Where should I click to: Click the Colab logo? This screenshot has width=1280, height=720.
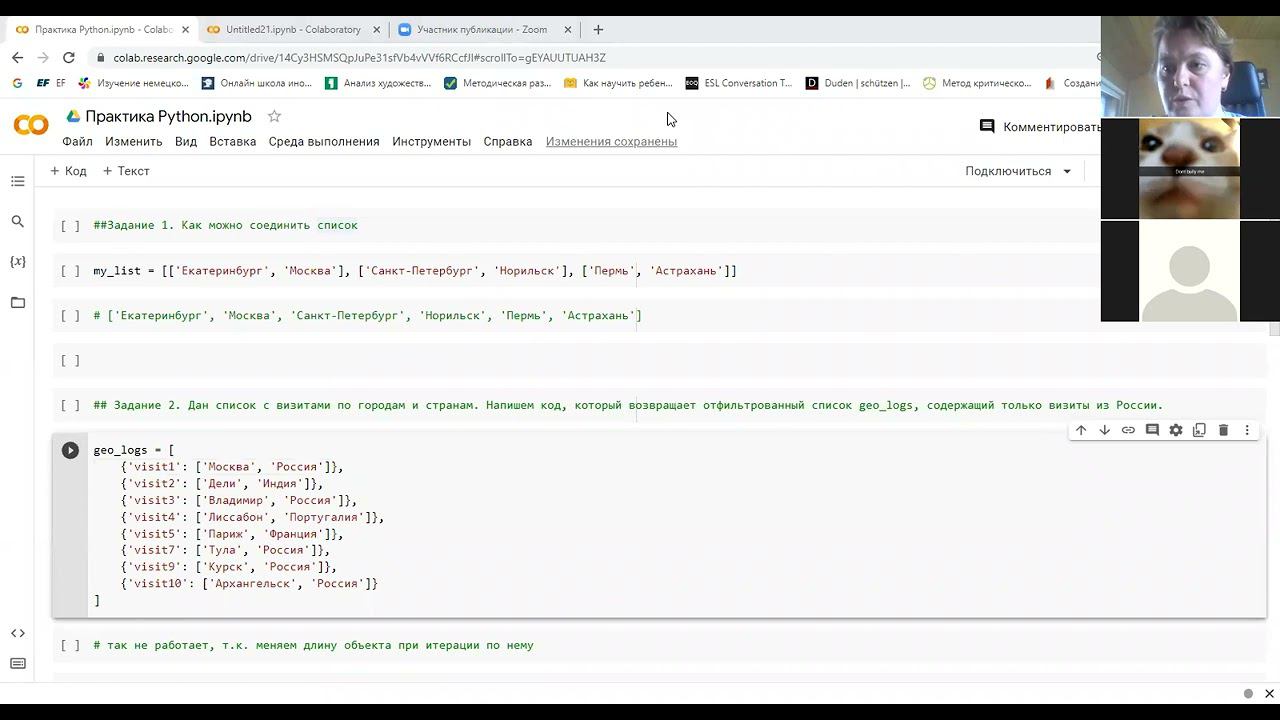click(31, 125)
